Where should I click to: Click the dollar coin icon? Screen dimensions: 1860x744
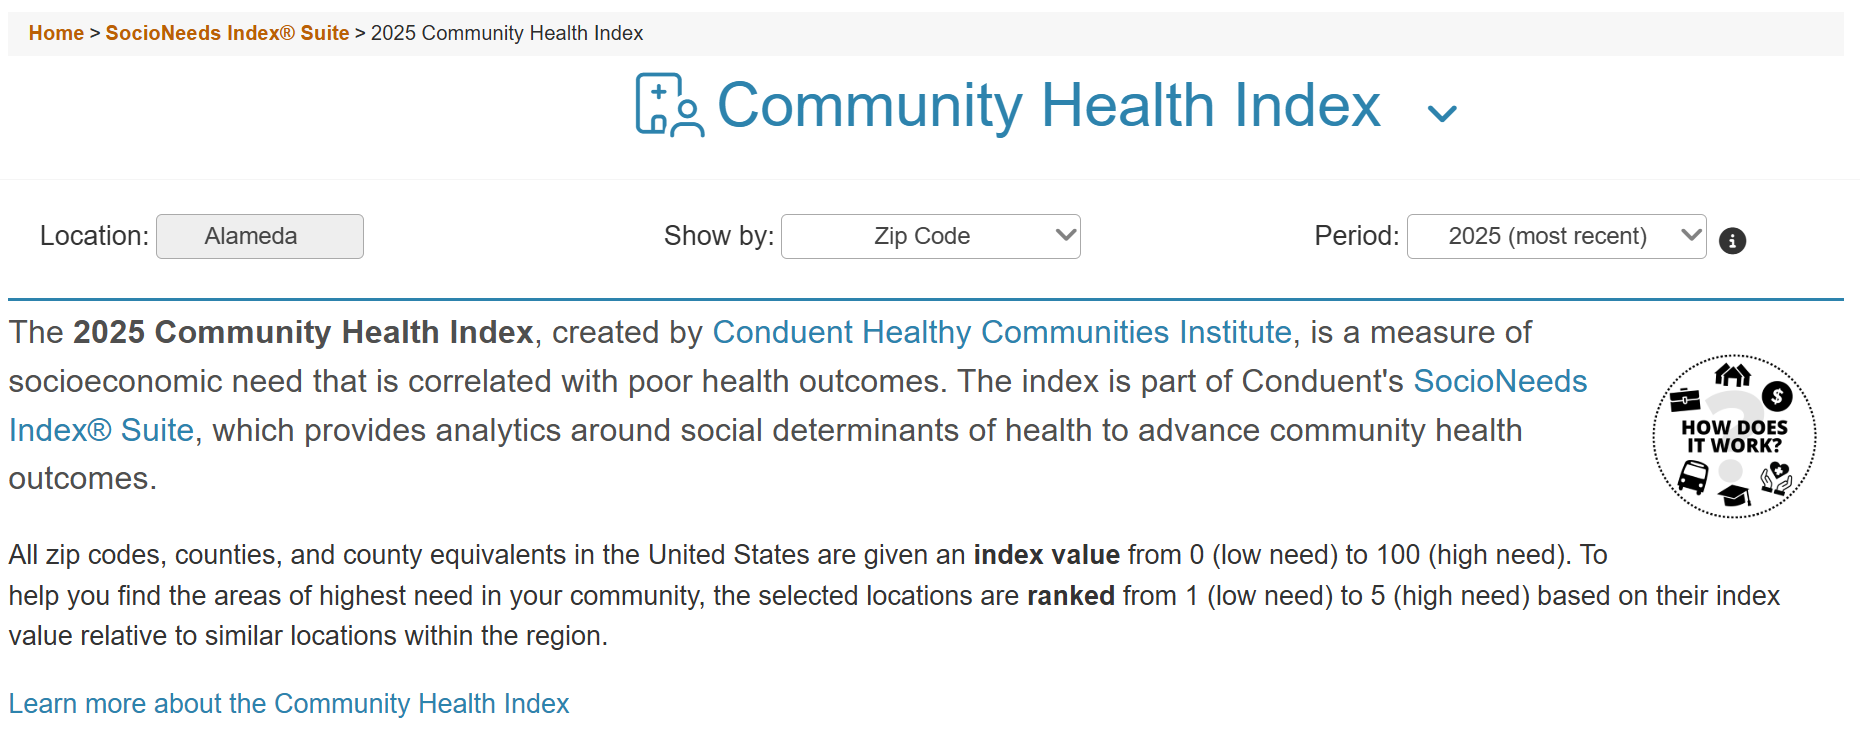(x=1777, y=396)
